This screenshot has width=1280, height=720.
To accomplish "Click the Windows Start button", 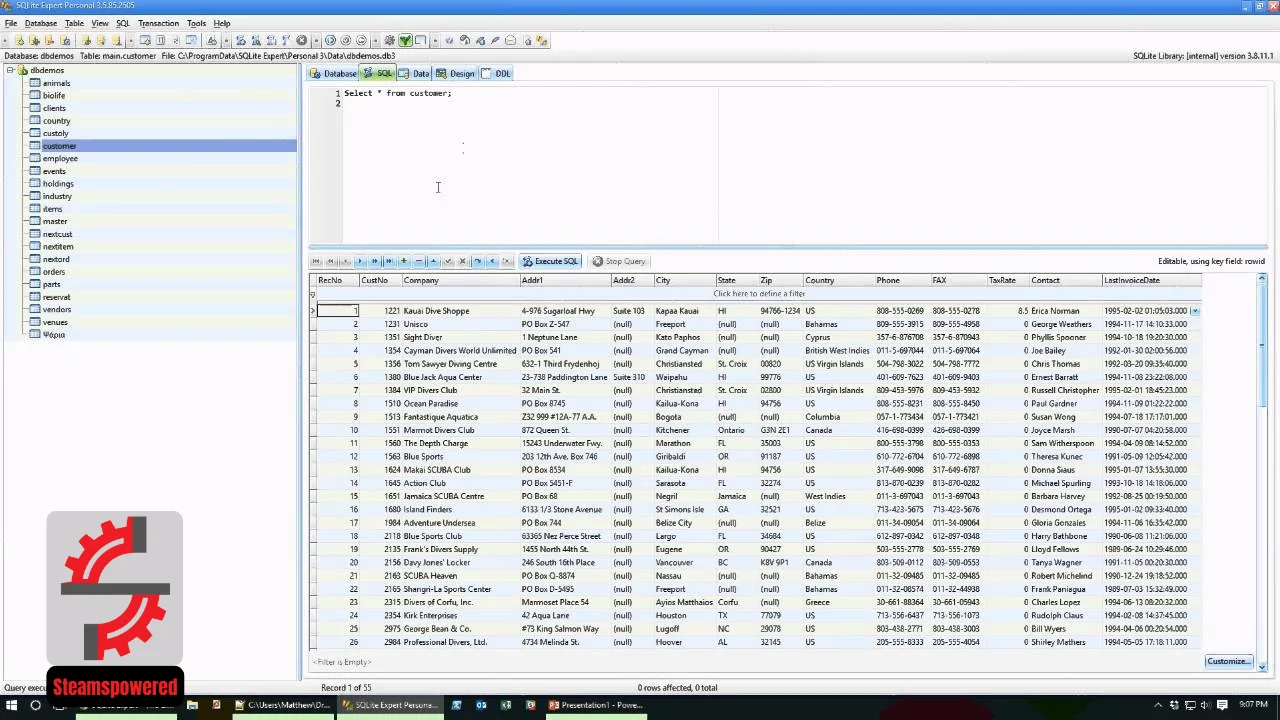I will click(12, 705).
